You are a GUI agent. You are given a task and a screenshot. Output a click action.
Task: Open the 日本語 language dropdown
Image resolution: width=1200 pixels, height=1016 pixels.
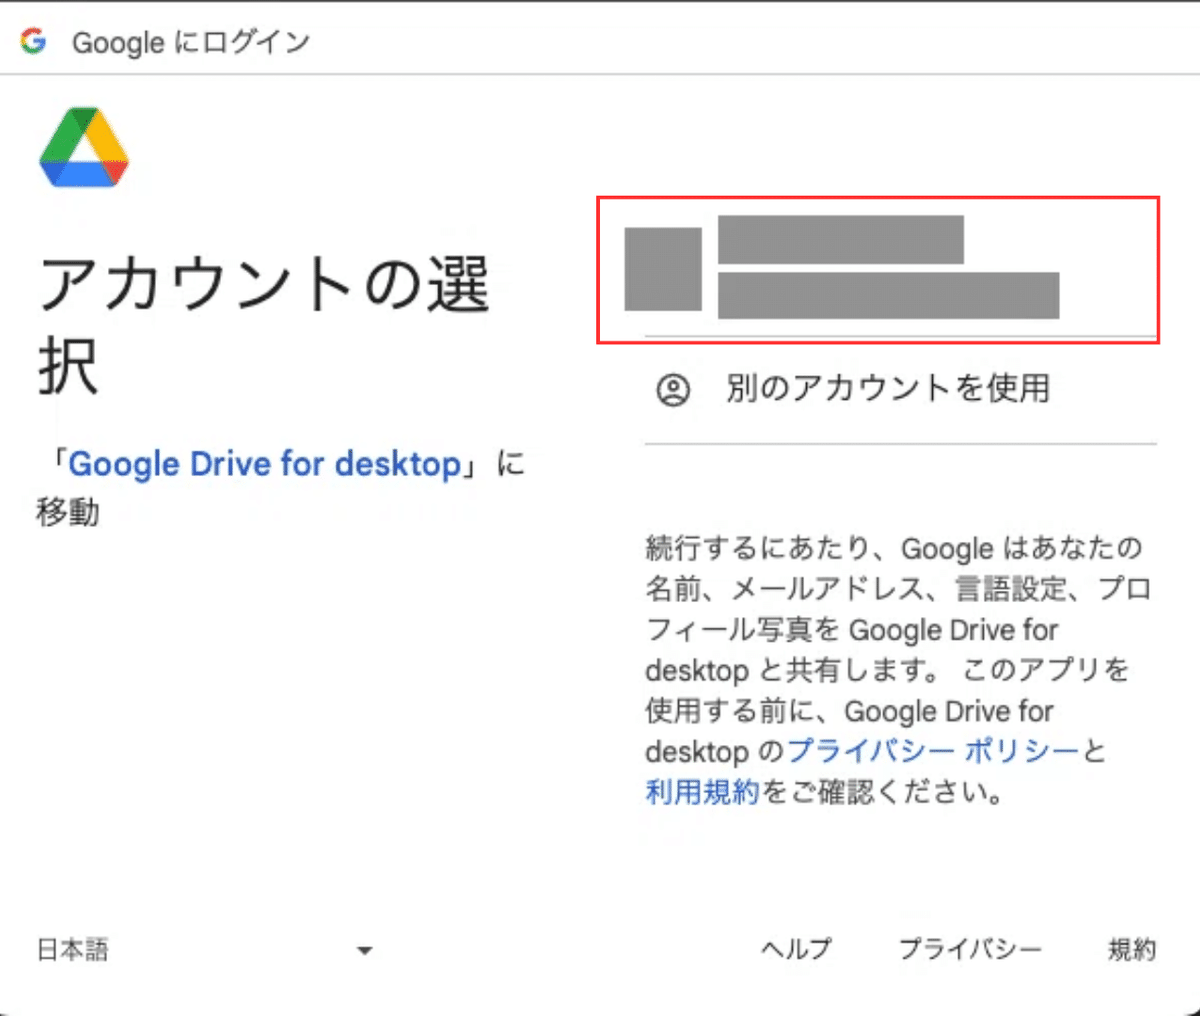[204, 949]
